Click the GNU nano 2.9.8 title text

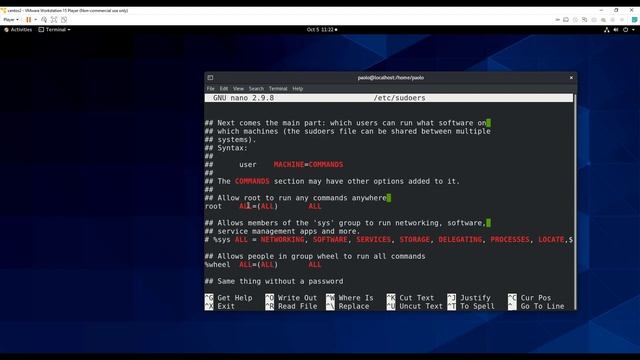243,98
